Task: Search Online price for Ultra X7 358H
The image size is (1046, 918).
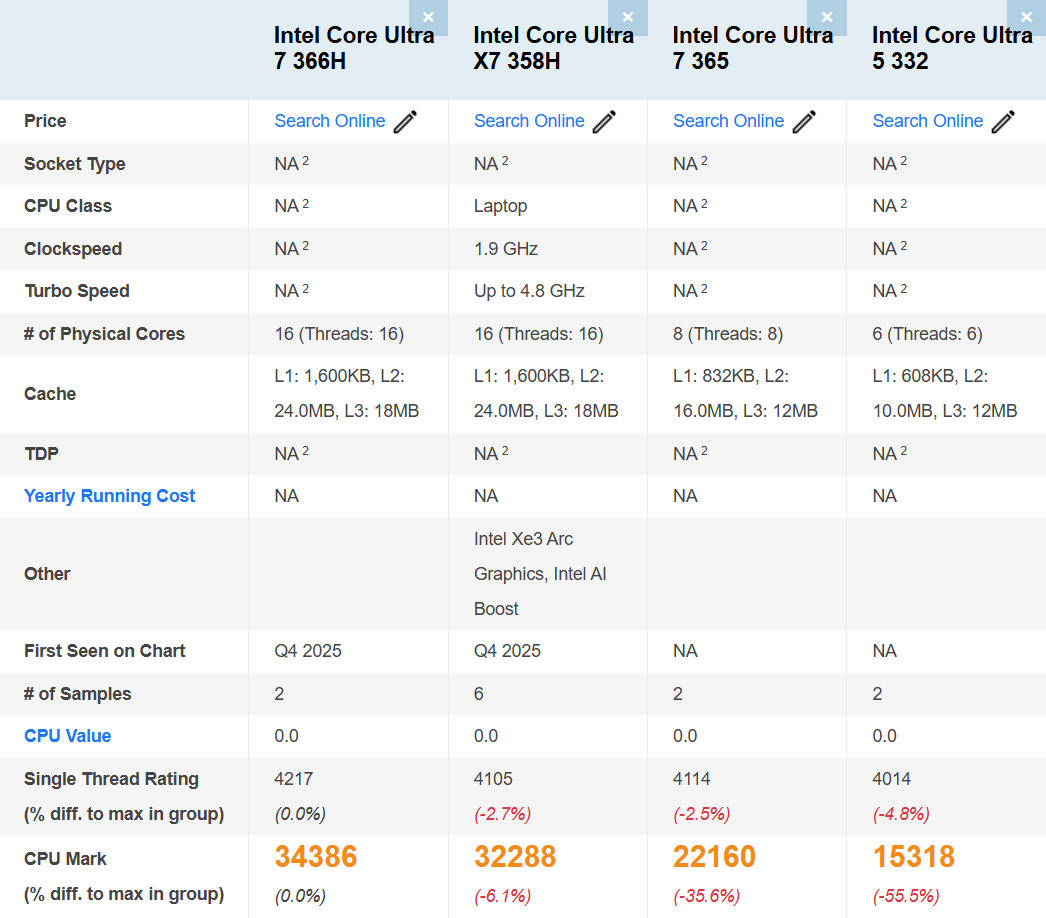Action: coord(529,121)
